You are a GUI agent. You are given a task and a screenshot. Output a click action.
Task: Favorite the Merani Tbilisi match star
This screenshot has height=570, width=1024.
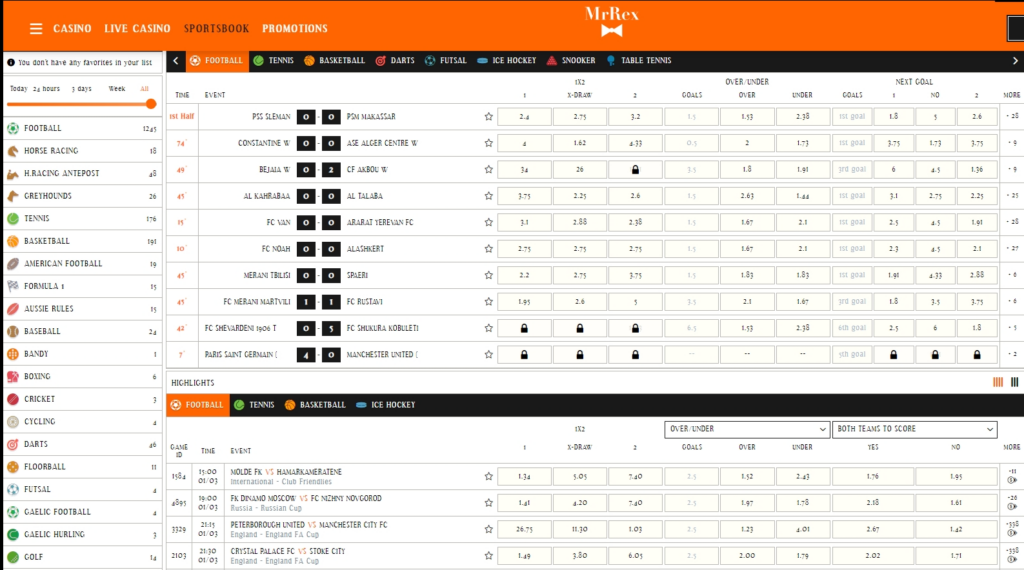tap(488, 276)
